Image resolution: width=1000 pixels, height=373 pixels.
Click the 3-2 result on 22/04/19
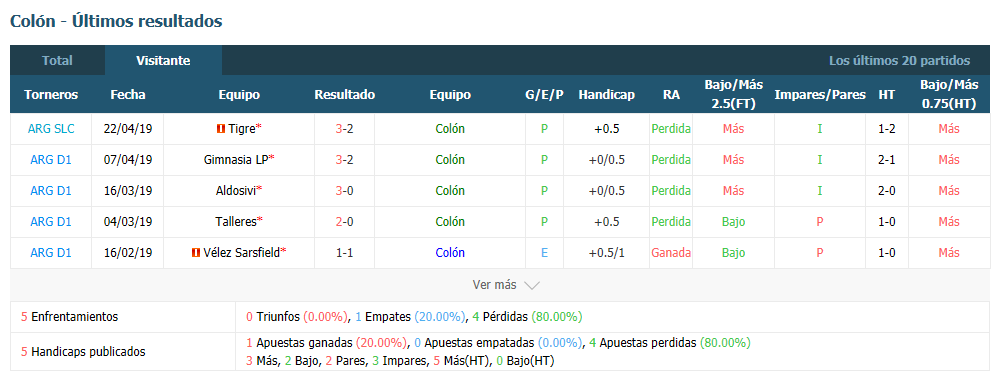click(344, 129)
